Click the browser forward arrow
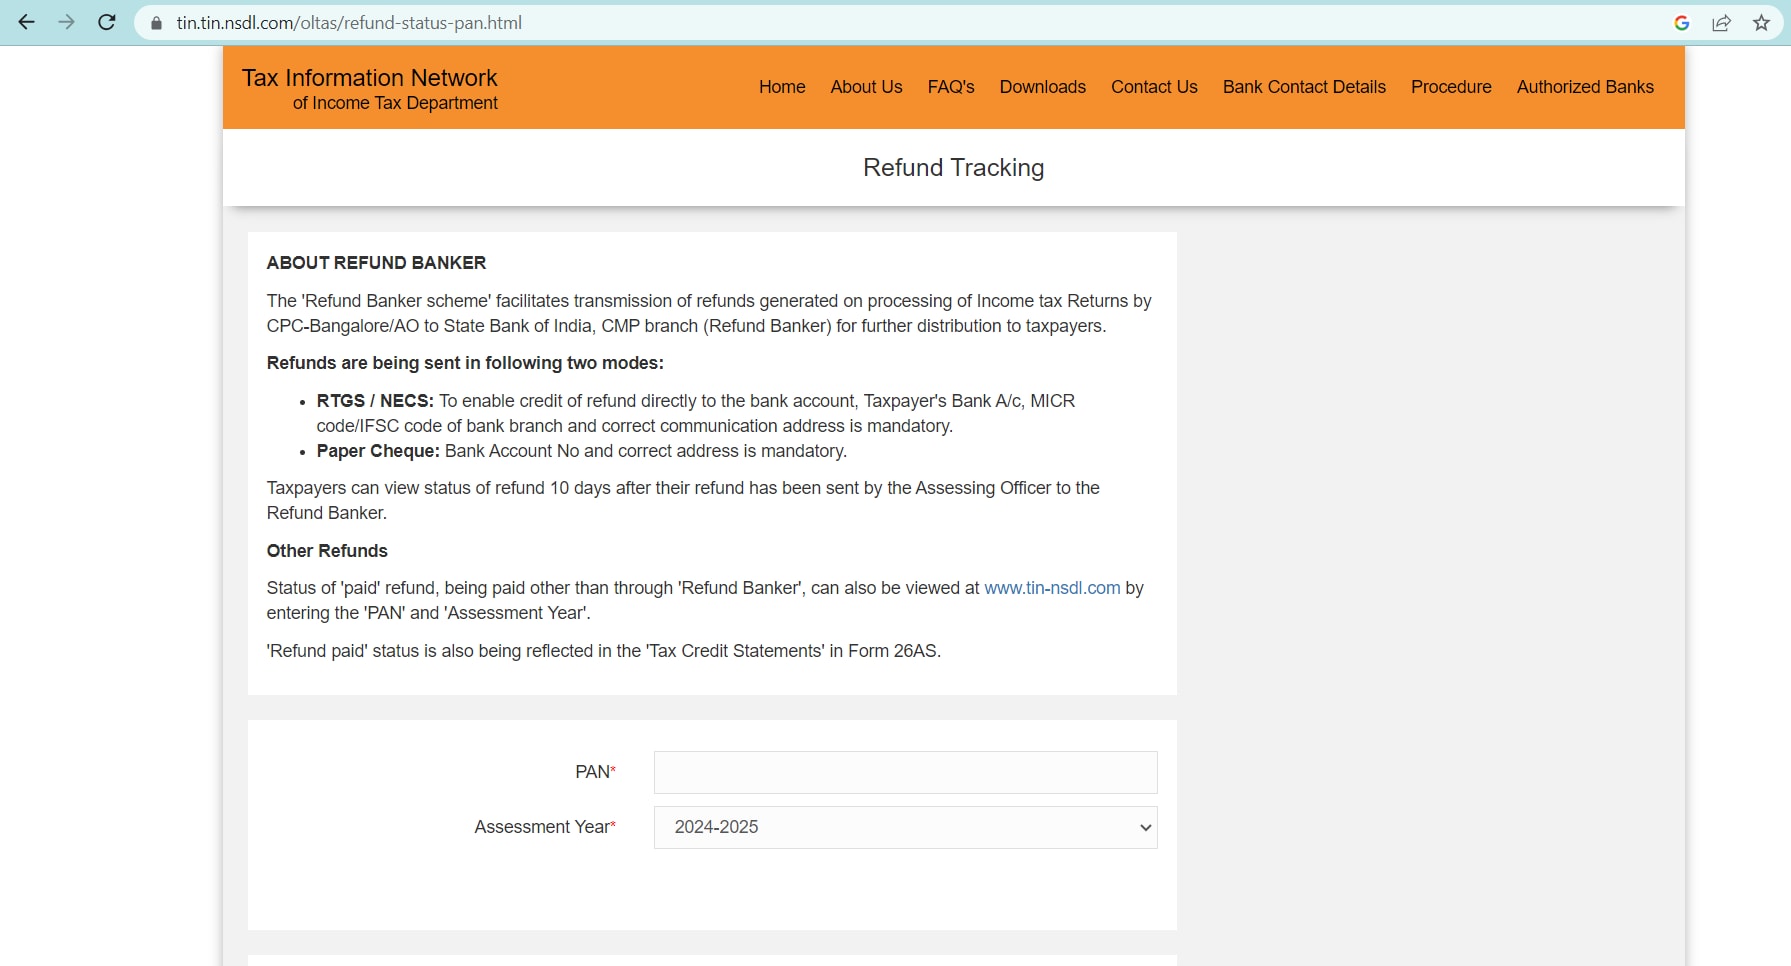1791x966 pixels. (x=67, y=22)
